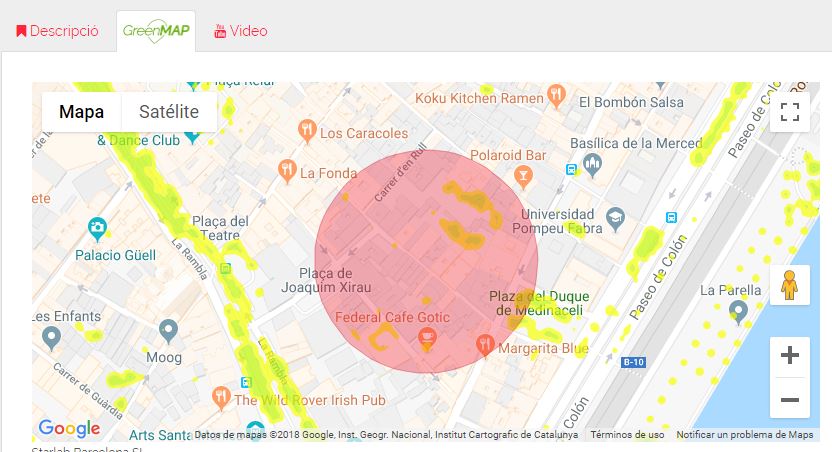Open Street View pegman icon
Image resolution: width=832 pixels, height=452 pixels.
pos(790,285)
